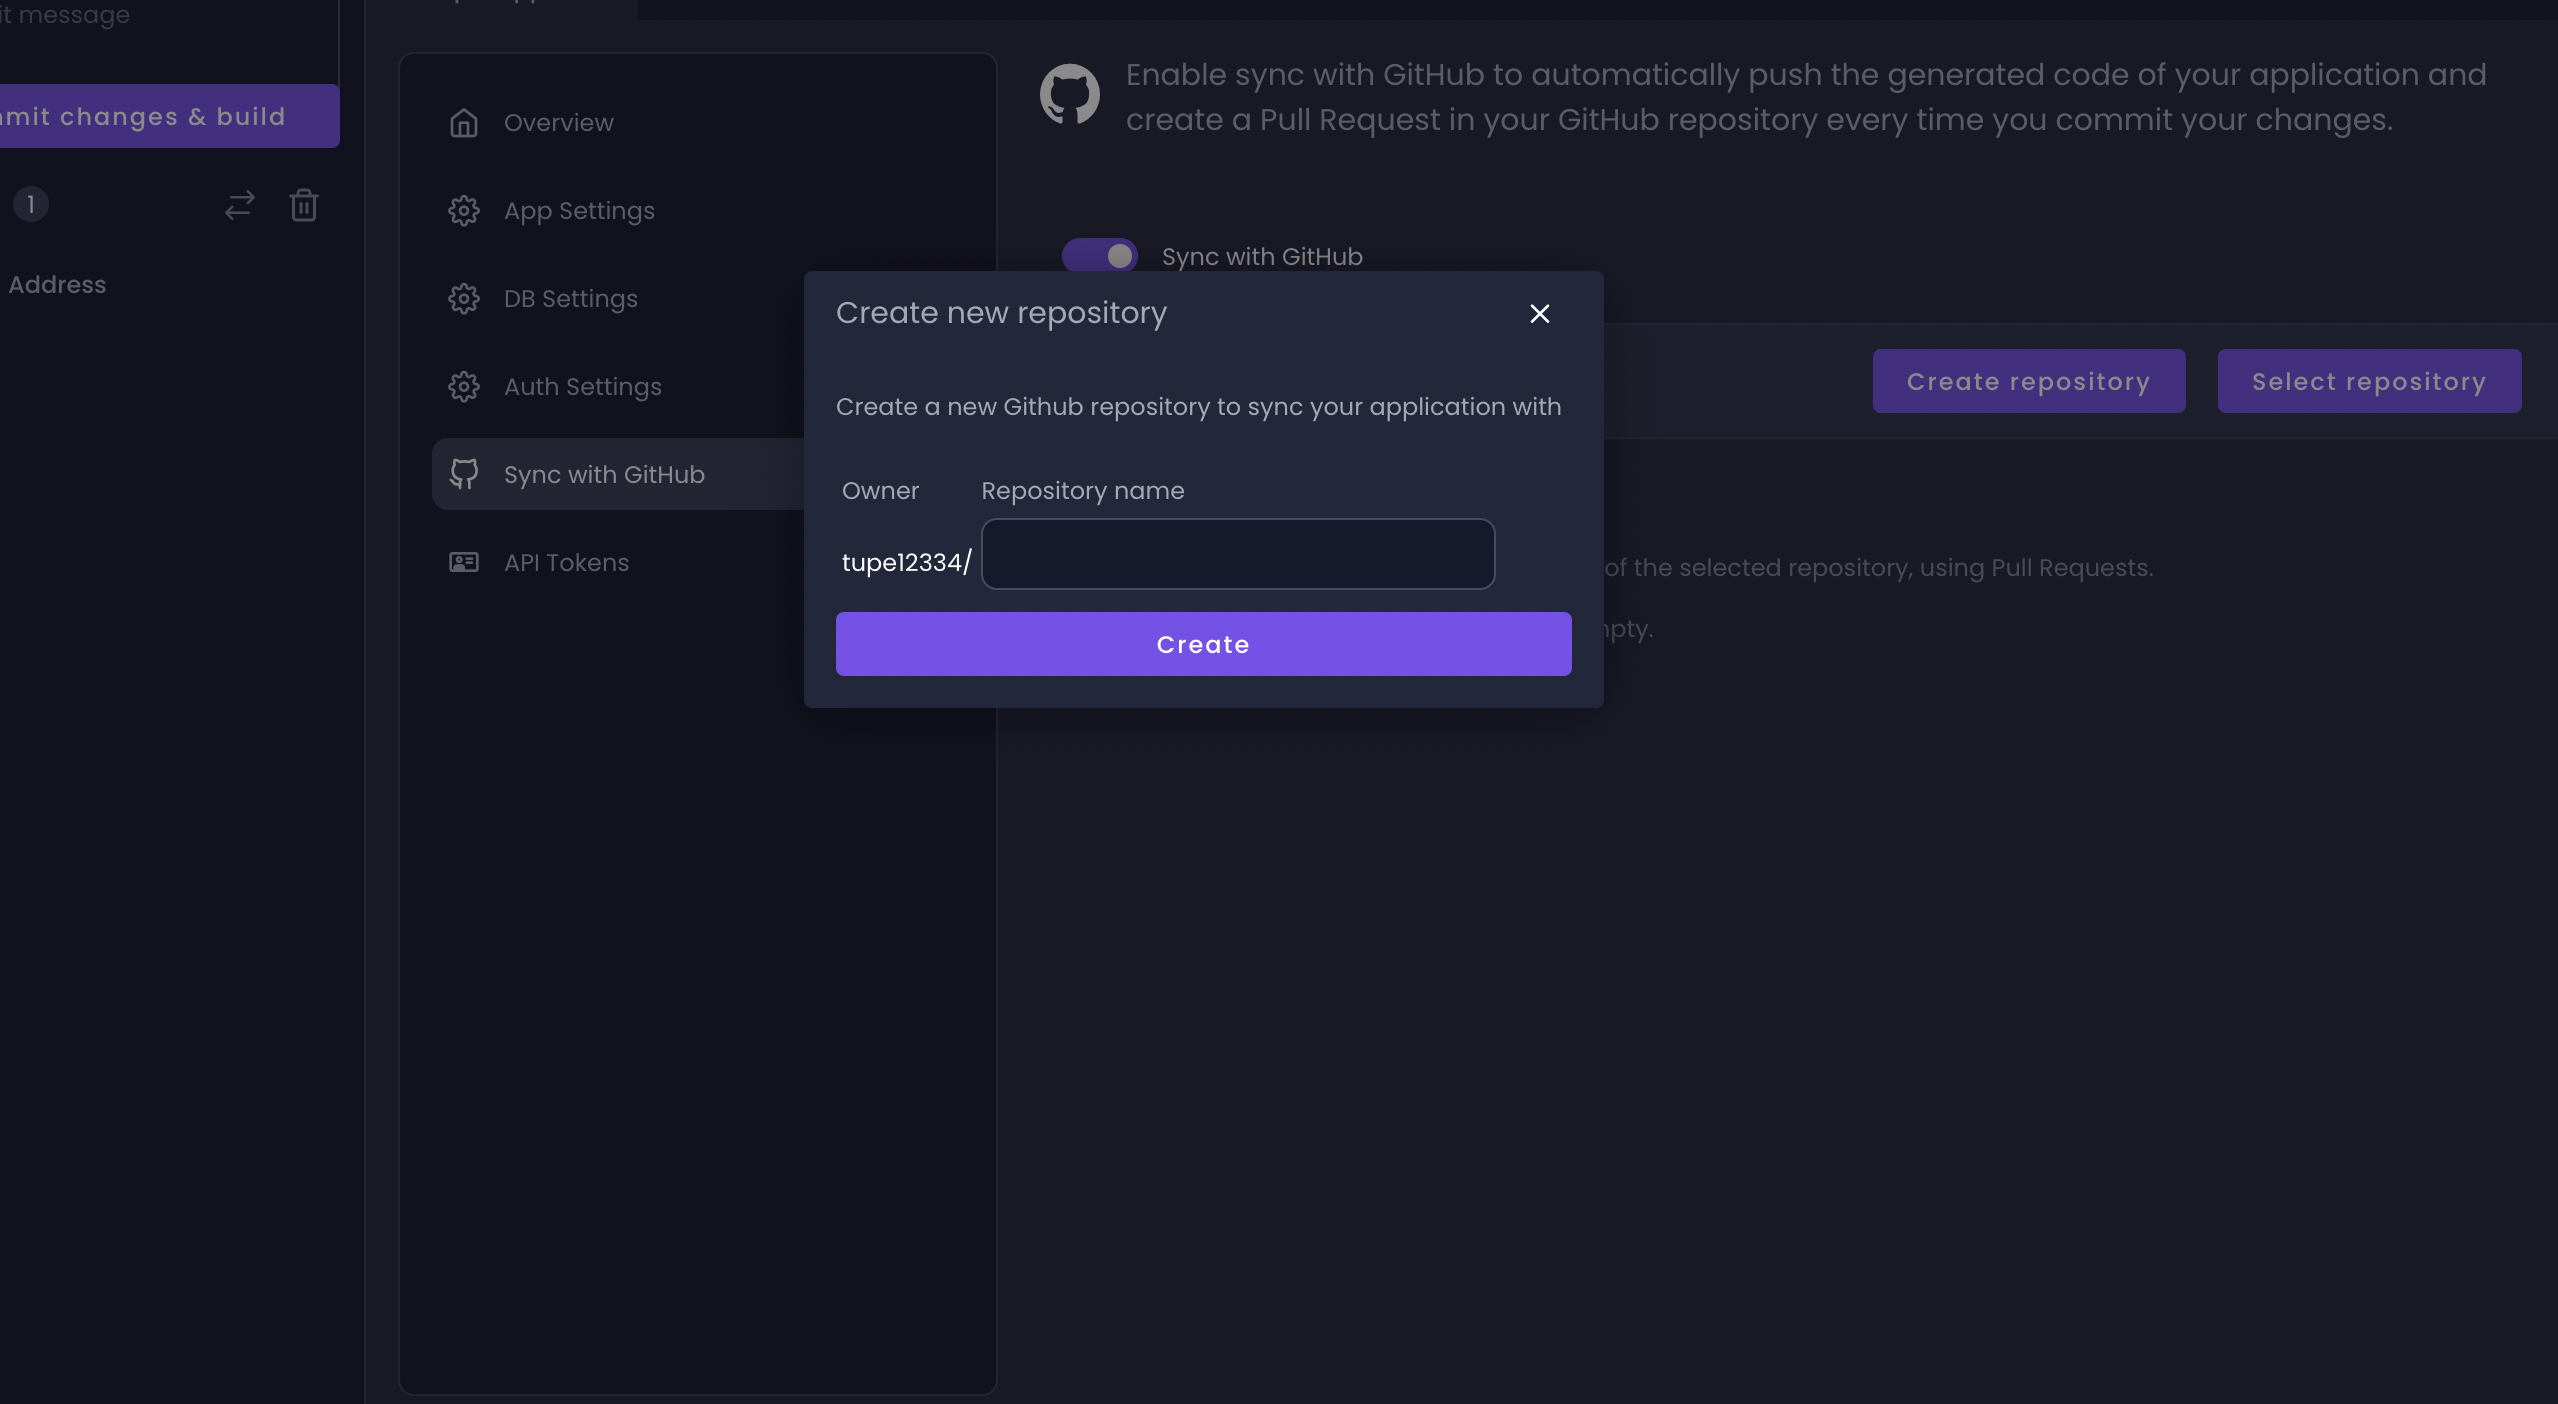The image size is (2558, 1404).
Task: Go to DB Settings section
Action: point(570,299)
